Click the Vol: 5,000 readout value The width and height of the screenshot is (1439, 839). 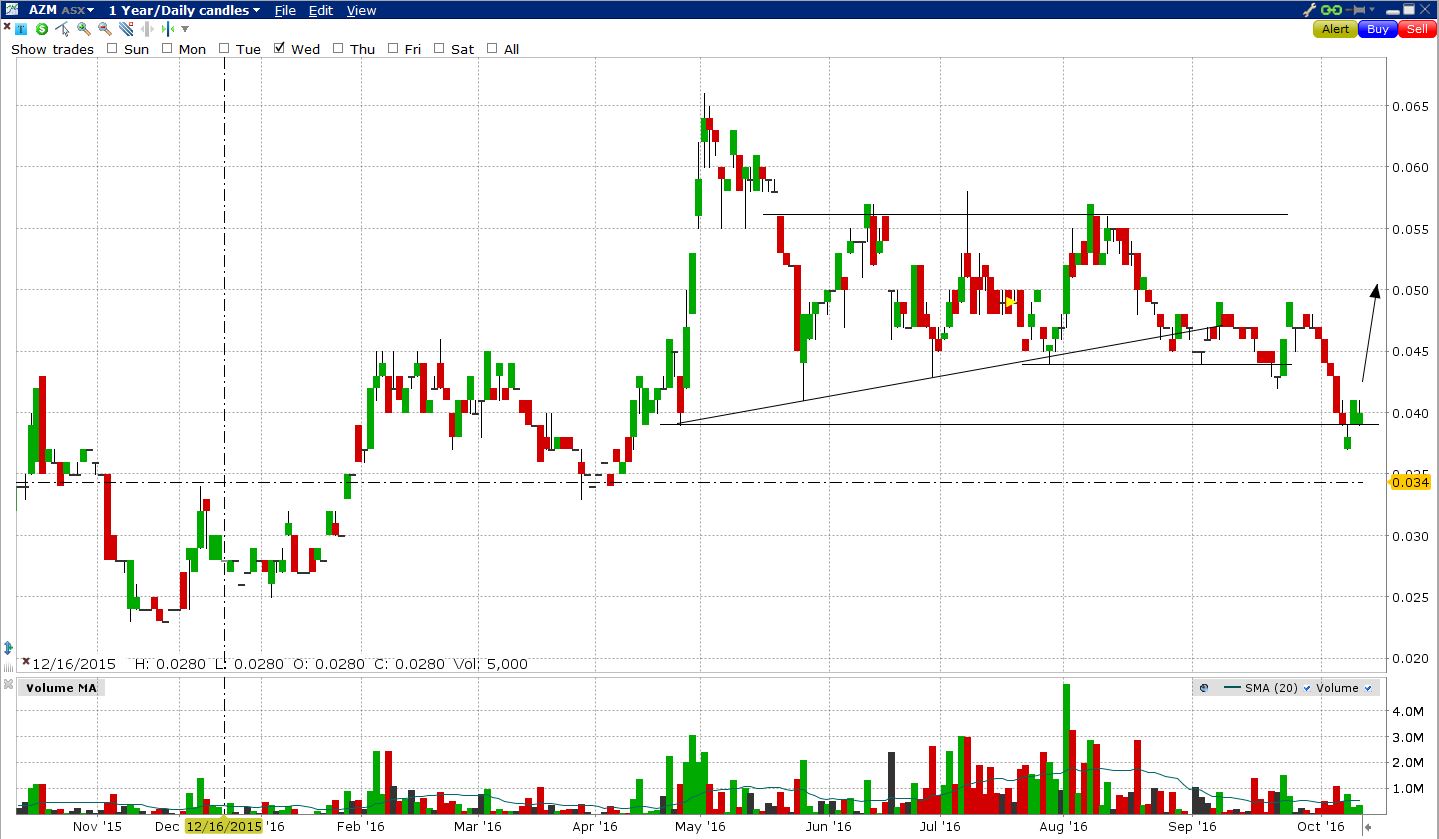pos(489,664)
